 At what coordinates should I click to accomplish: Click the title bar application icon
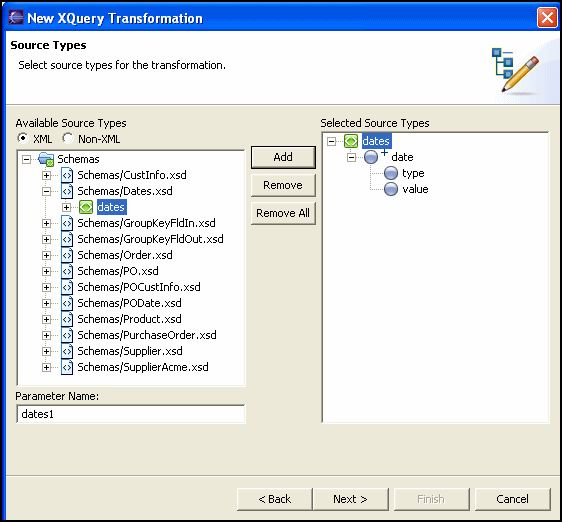click(16, 18)
